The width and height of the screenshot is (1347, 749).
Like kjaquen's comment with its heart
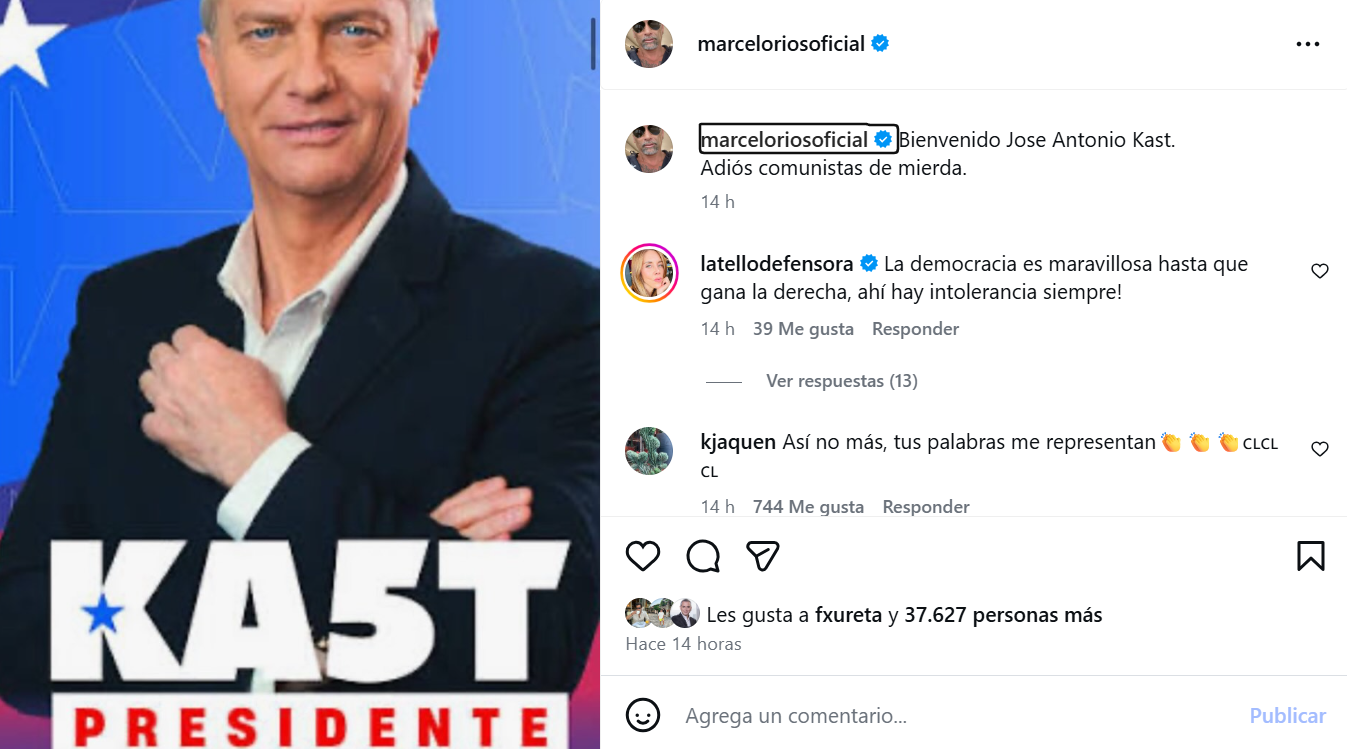pyautogui.click(x=1320, y=449)
